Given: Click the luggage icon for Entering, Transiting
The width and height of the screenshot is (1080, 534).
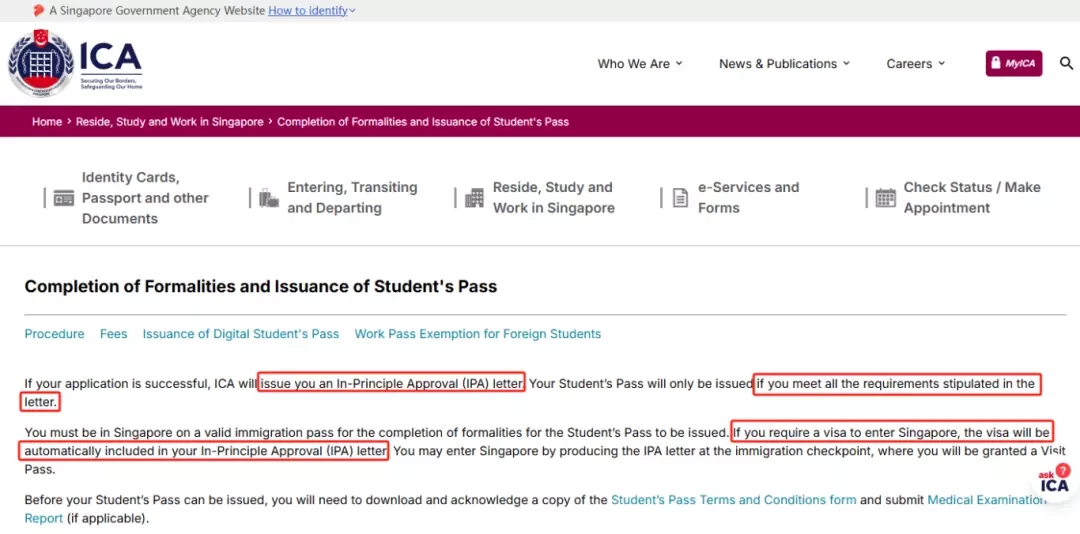Looking at the screenshot, I should [269, 198].
